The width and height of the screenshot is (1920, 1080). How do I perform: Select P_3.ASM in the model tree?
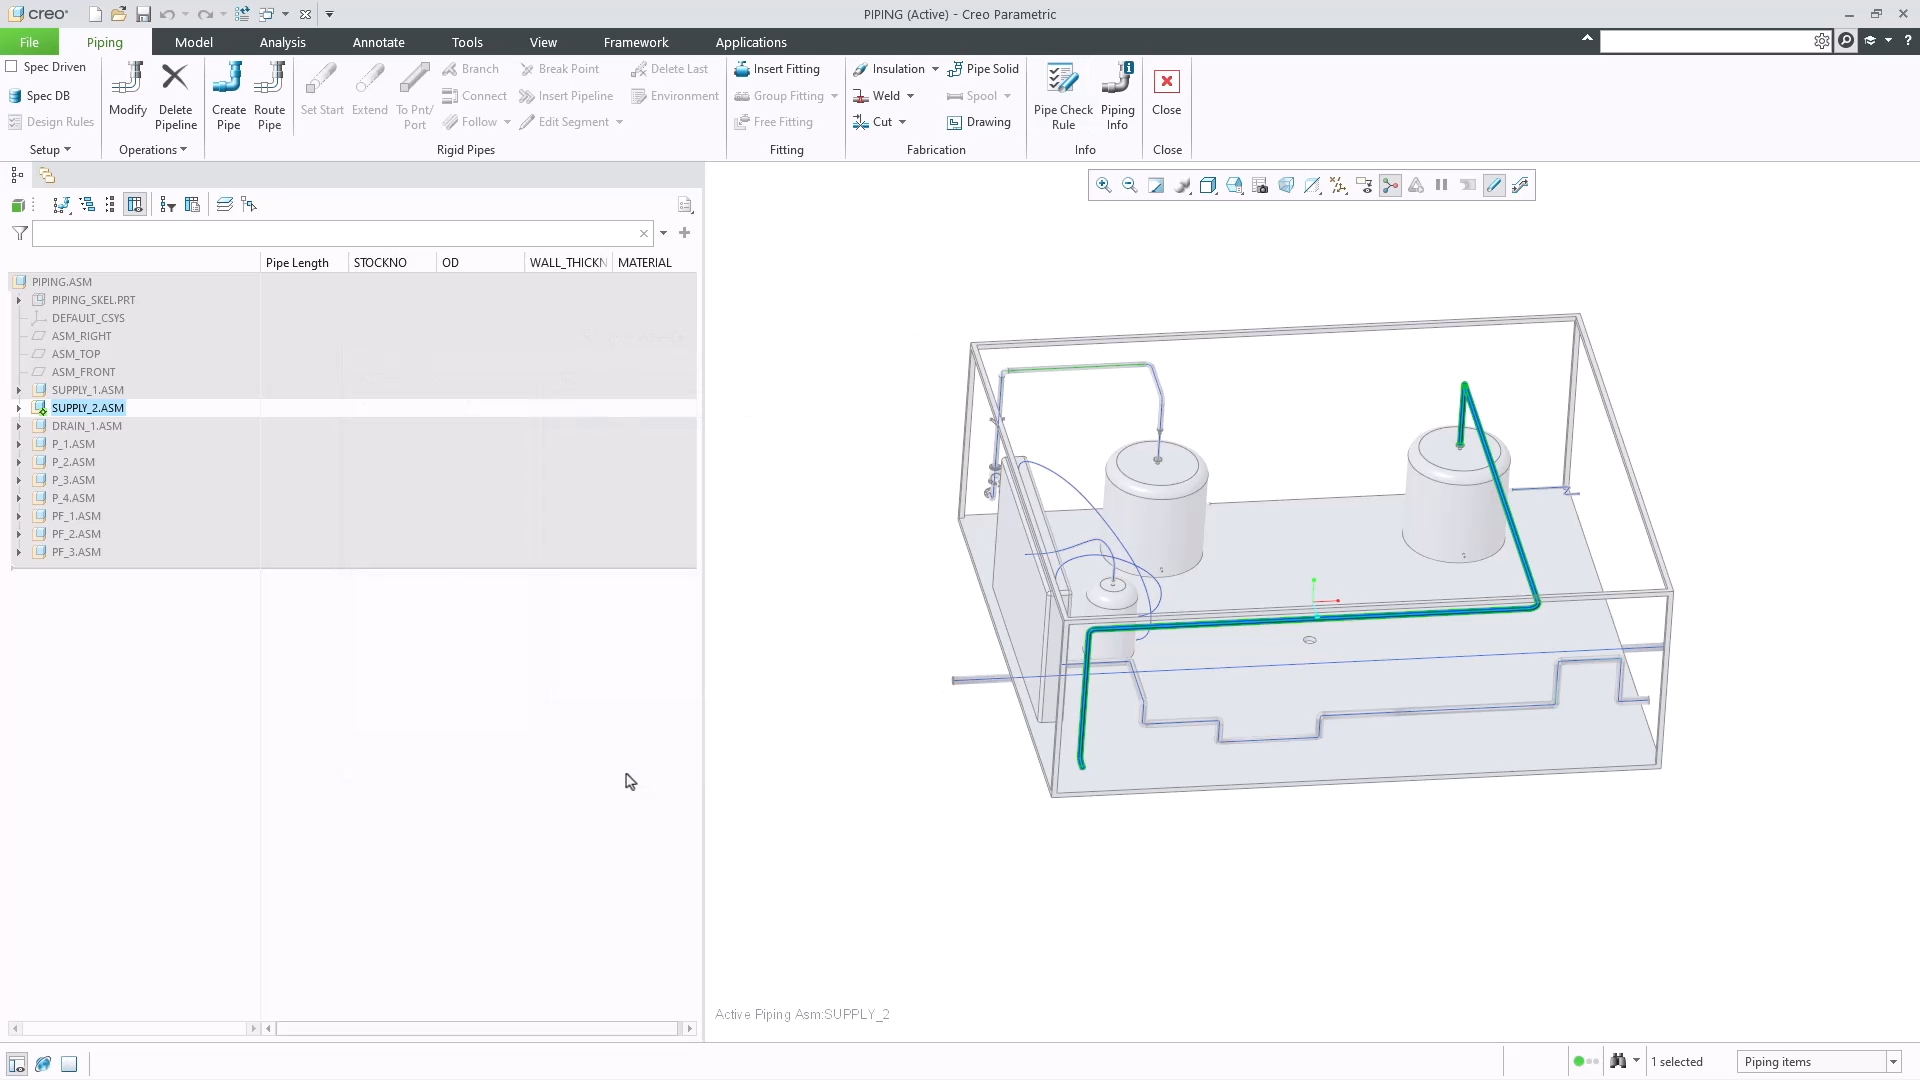click(73, 480)
